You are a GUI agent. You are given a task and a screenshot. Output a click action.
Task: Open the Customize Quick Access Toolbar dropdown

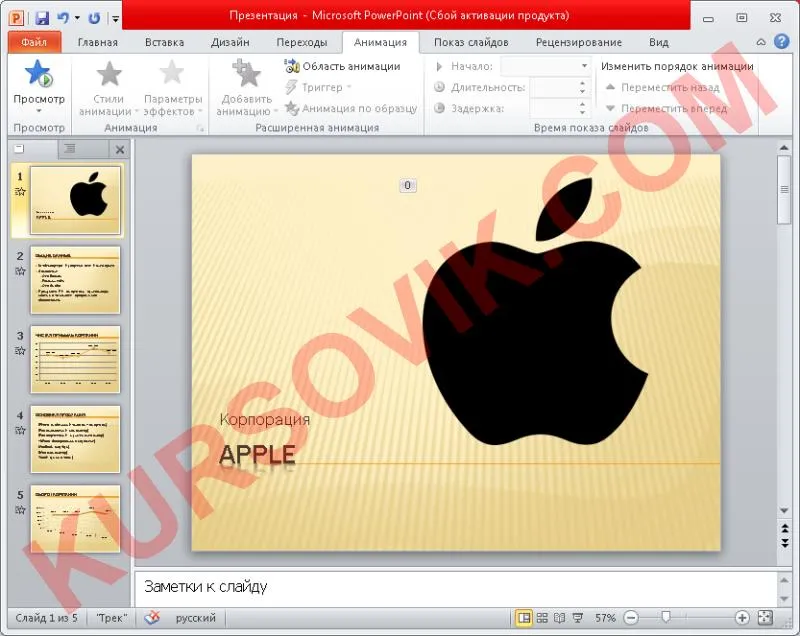pos(116,19)
